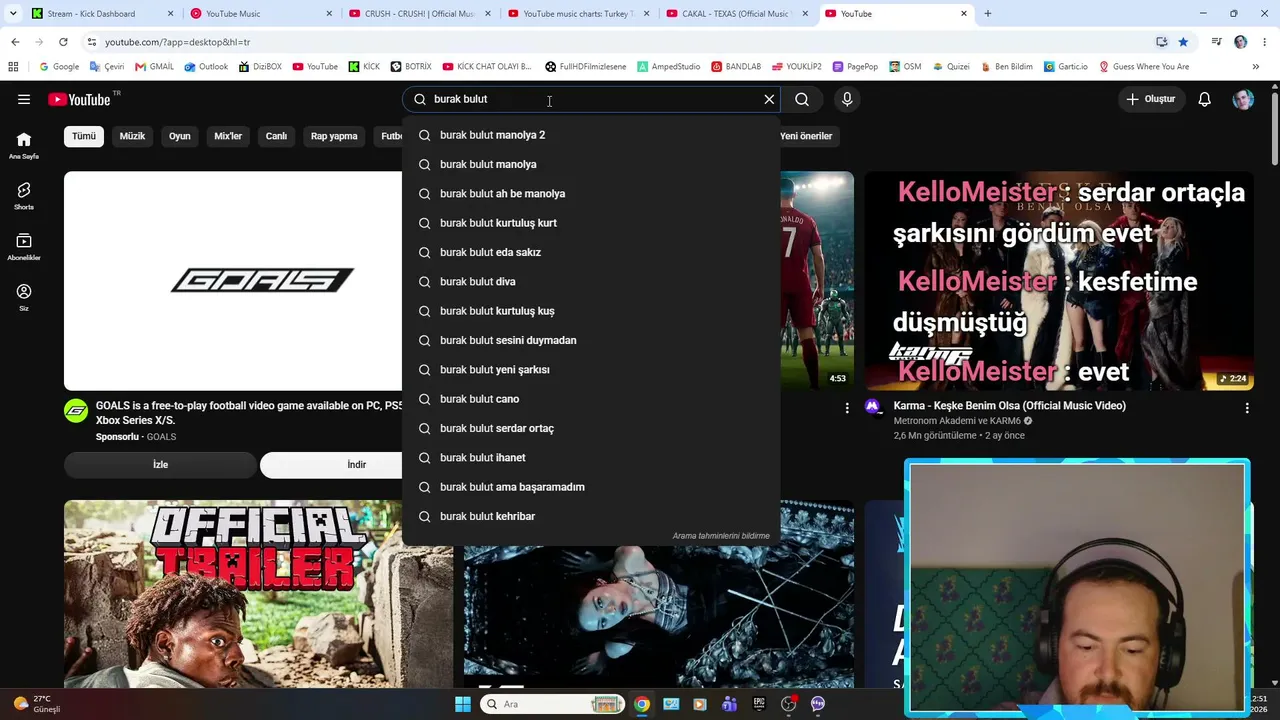Viewport: 1280px width, 720px height.
Task: Open the browser tab search dropdown
Action: pos(12,14)
